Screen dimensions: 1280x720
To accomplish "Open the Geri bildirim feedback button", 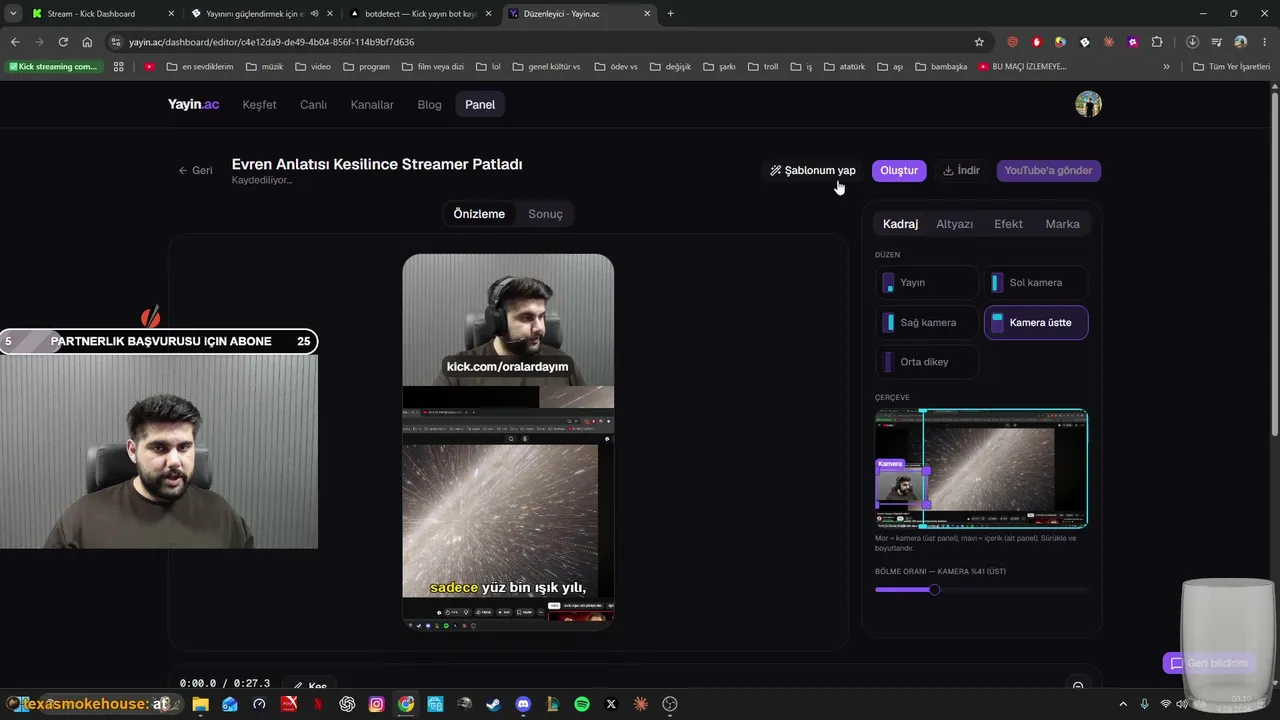I will 1209,663.
